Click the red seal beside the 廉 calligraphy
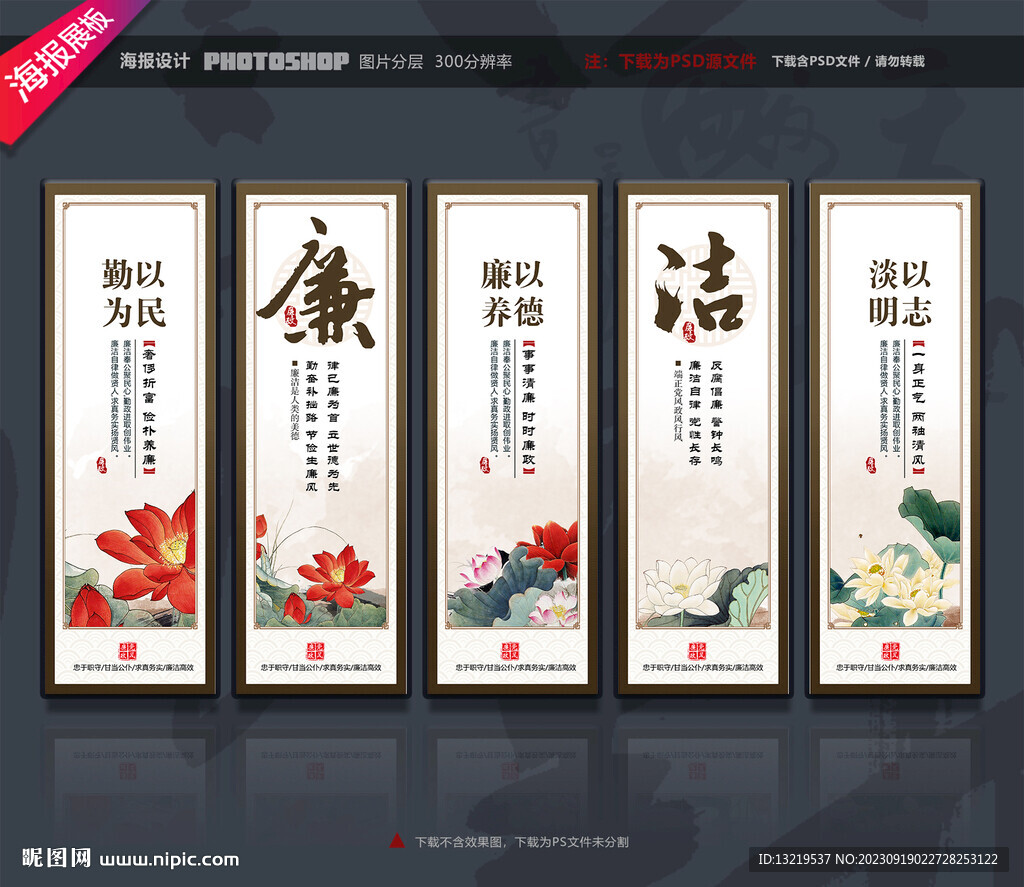The width and height of the screenshot is (1024, 887). point(290,317)
